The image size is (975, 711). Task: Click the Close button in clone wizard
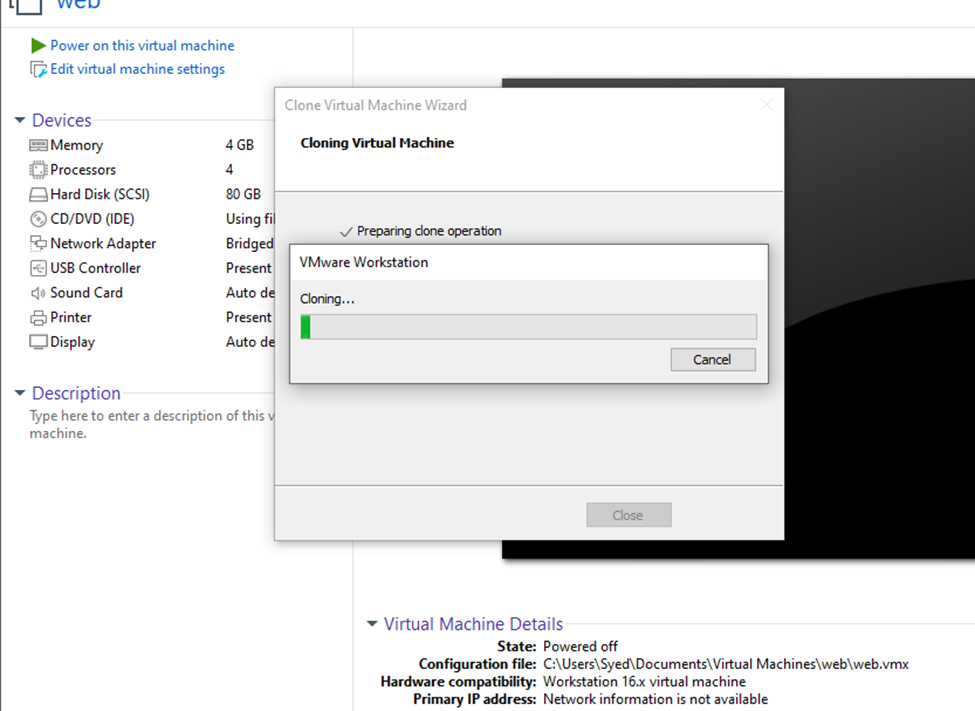tap(628, 515)
